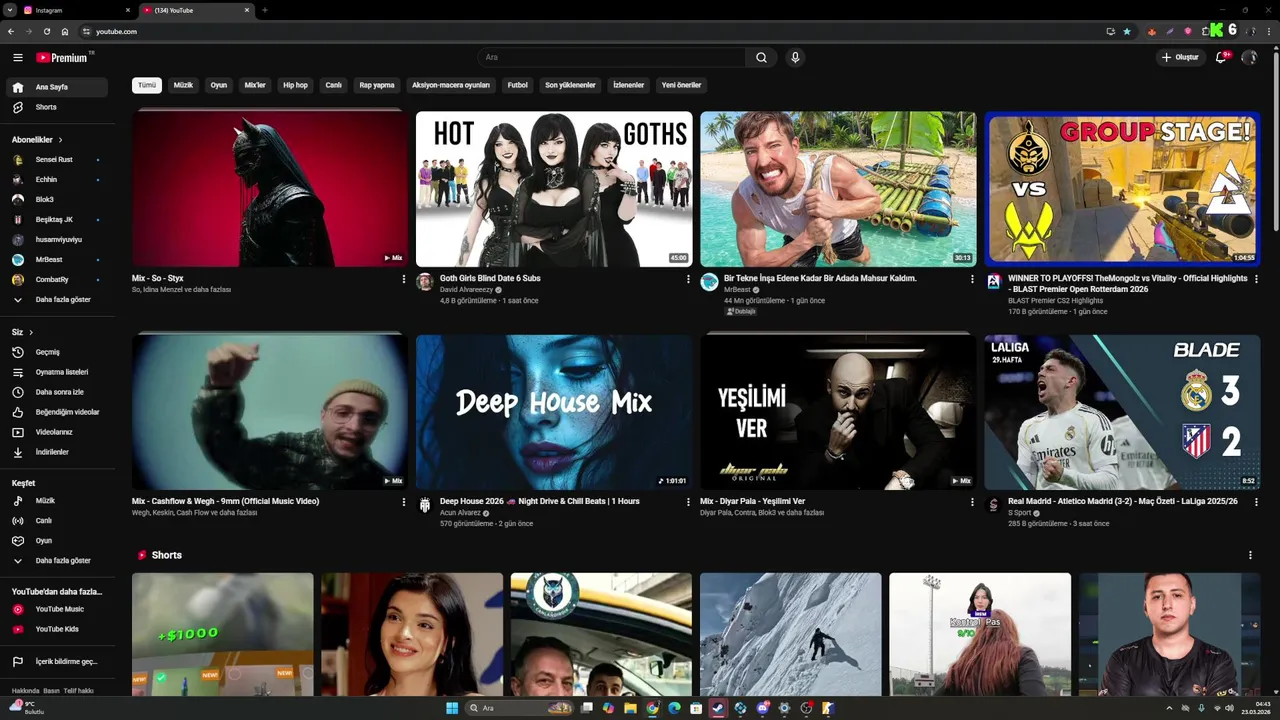Open the Windows Start menu
The width and height of the screenshot is (1280, 720).
[452, 708]
